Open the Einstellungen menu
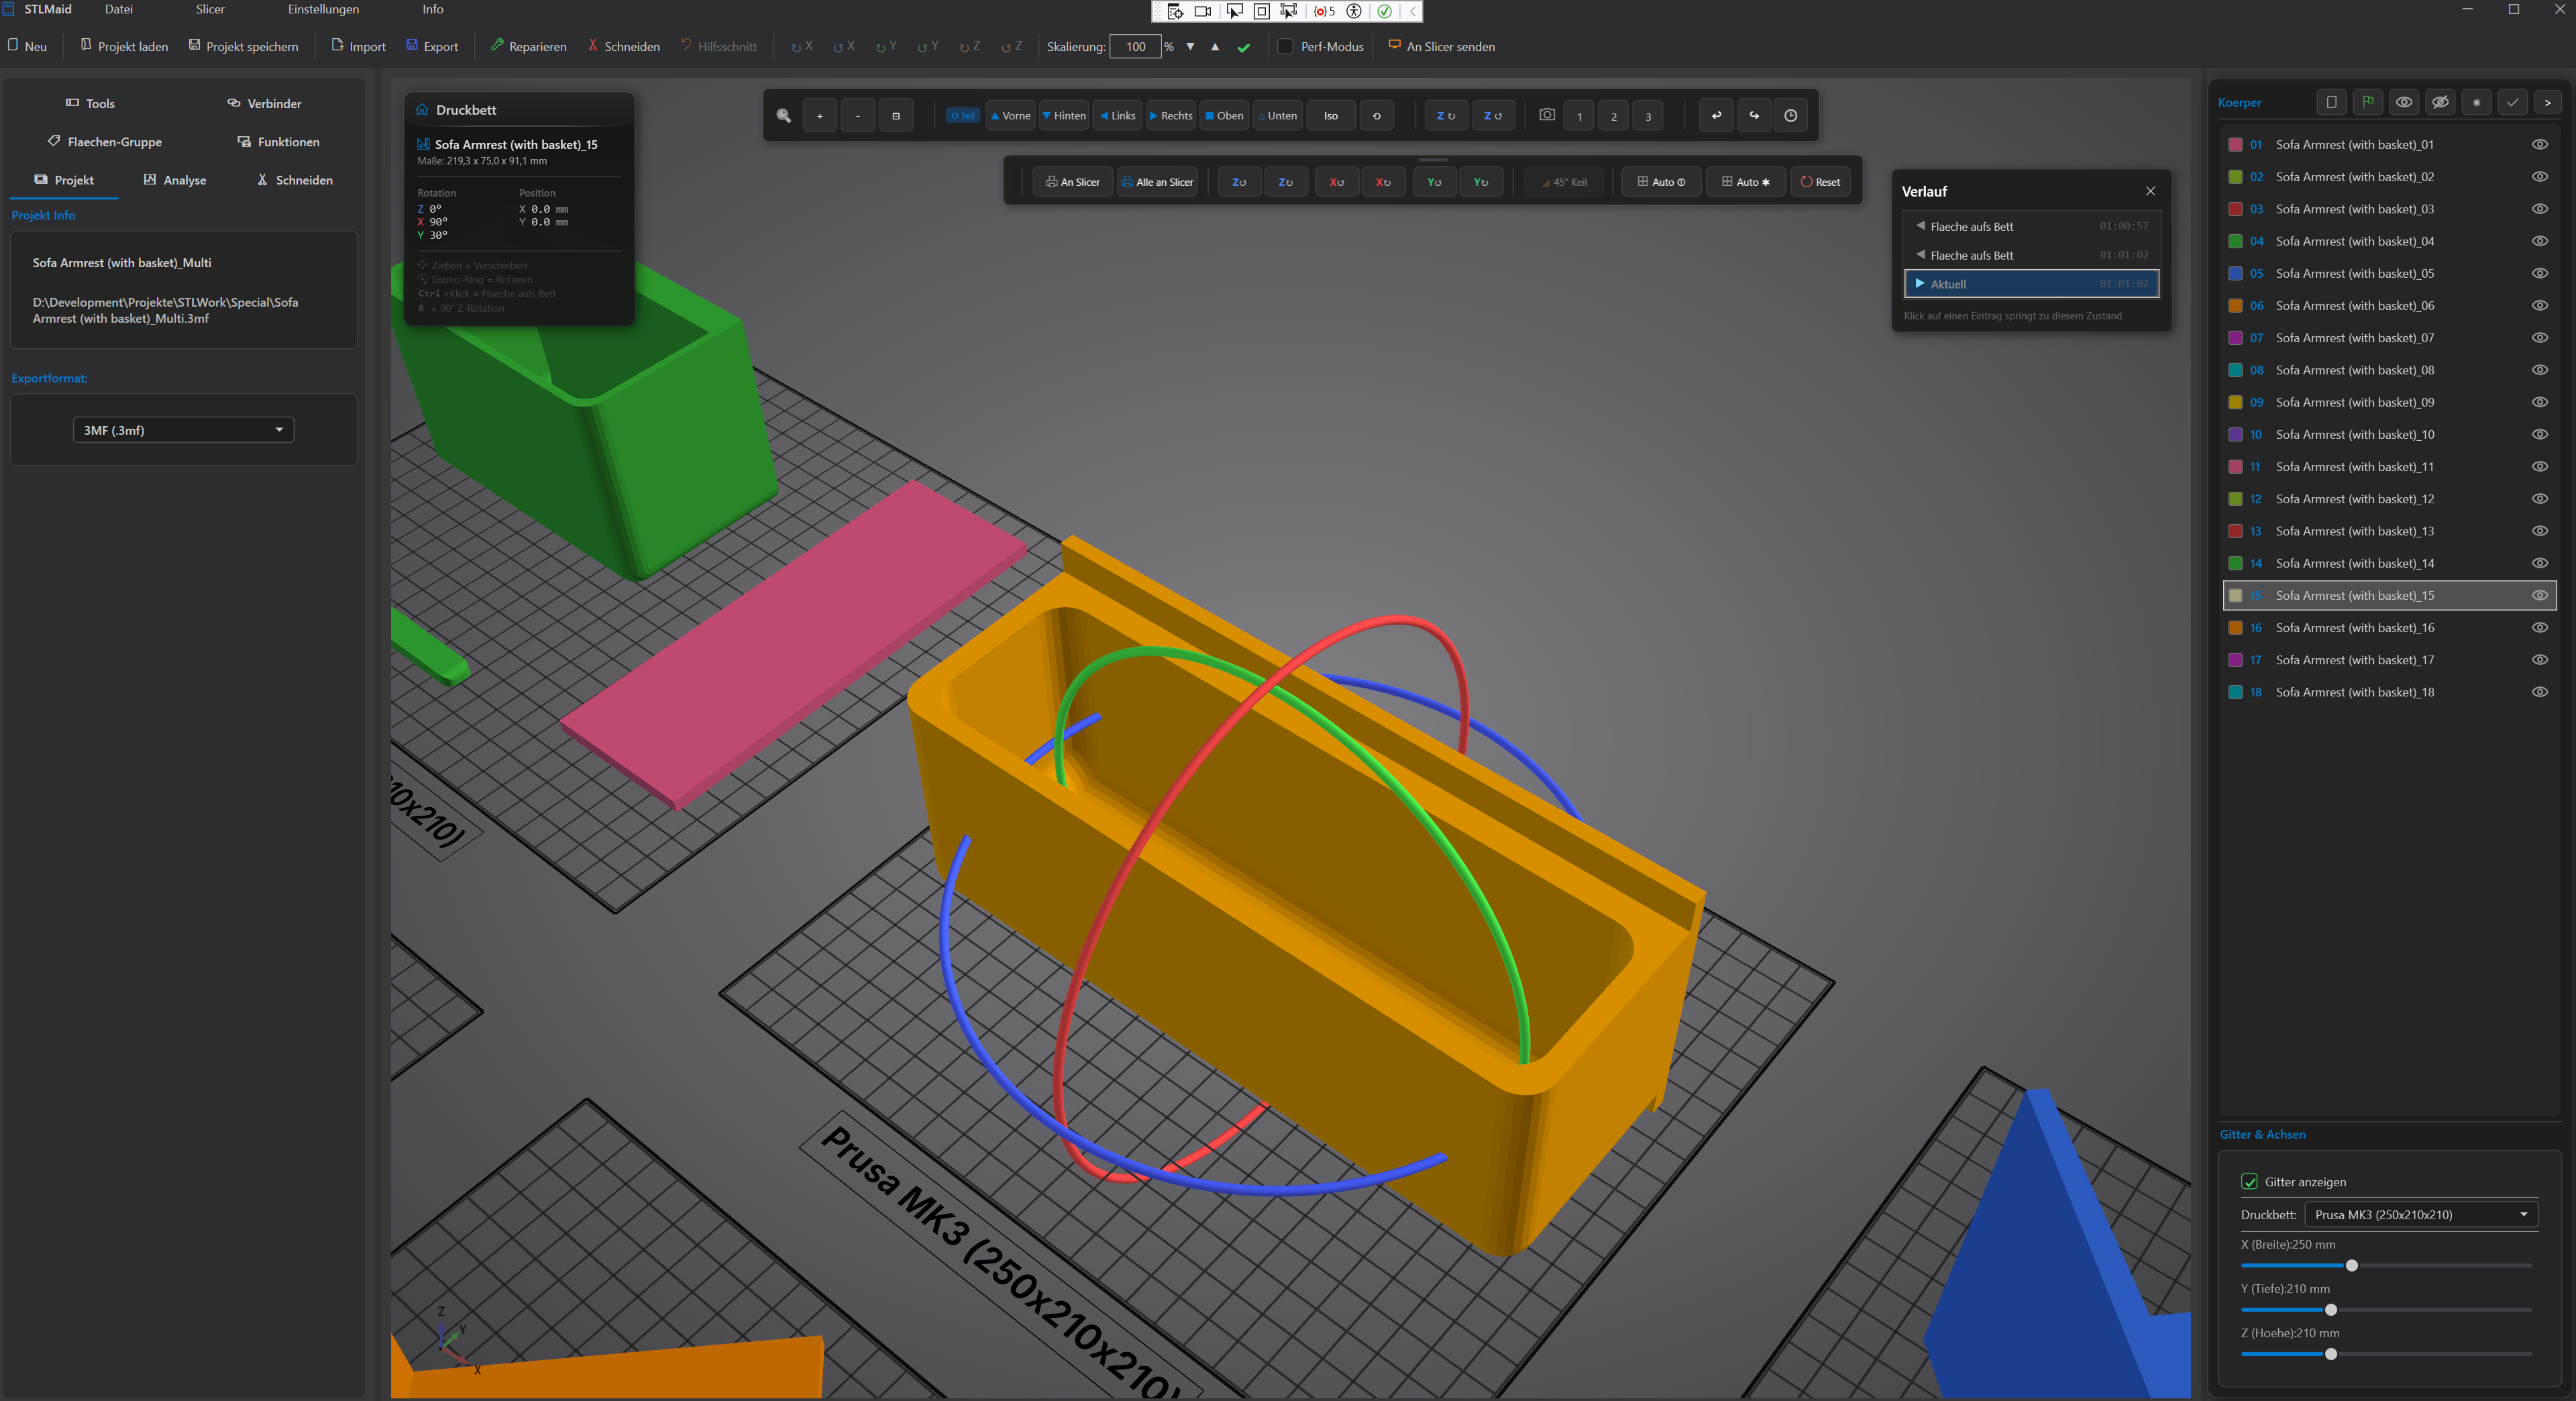This screenshot has width=2576, height=1401. [323, 9]
